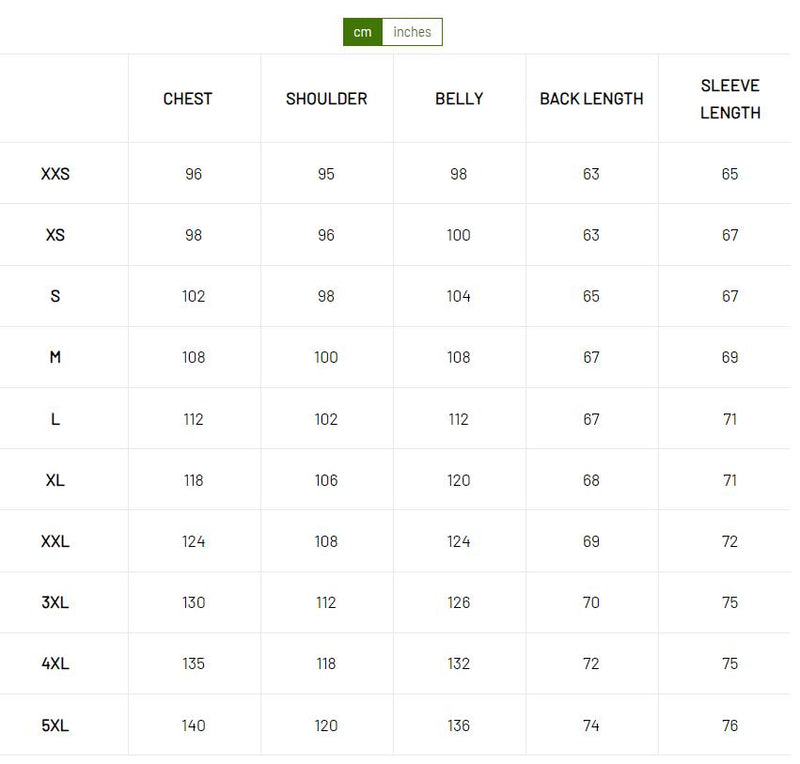Click the CHEST column header

tap(188, 99)
